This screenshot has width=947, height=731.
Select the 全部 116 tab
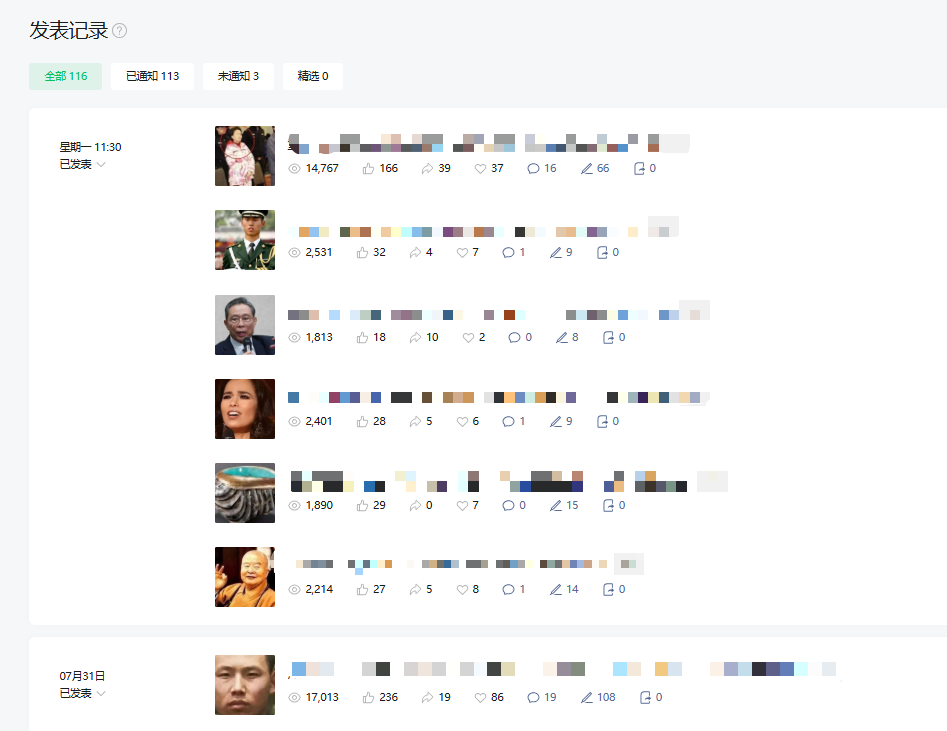point(65,76)
